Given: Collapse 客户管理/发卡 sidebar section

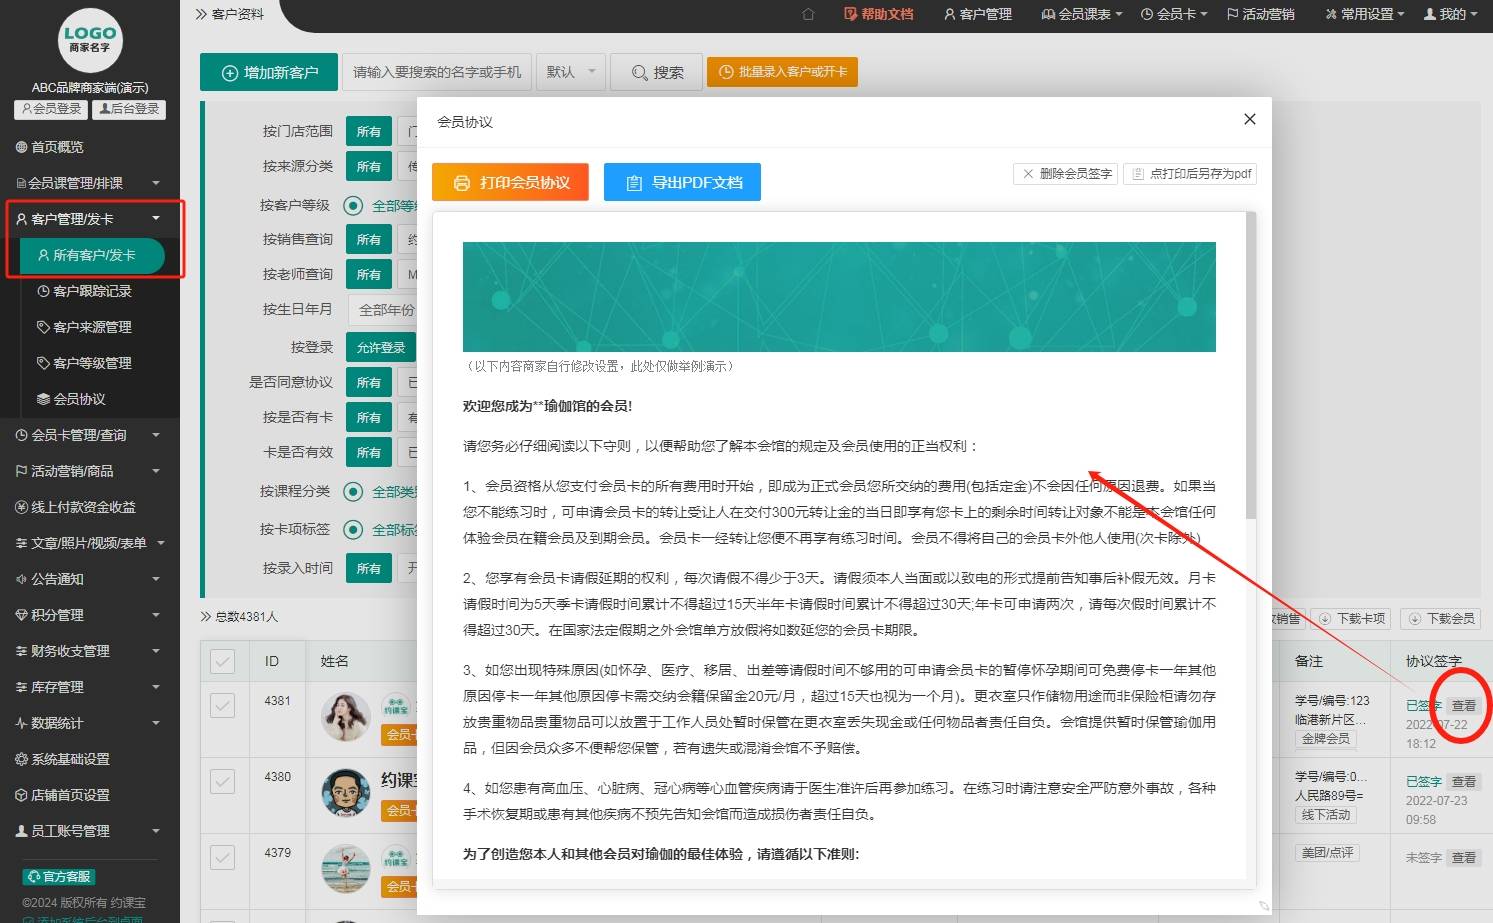Looking at the screenshot, I should 90,219.
